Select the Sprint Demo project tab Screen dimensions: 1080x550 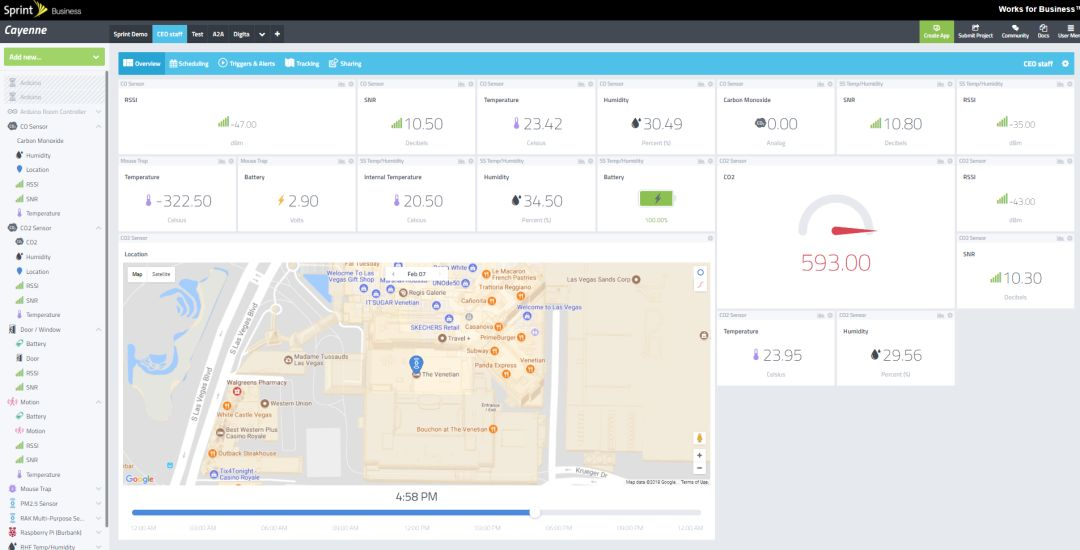(x=130, y=34)
